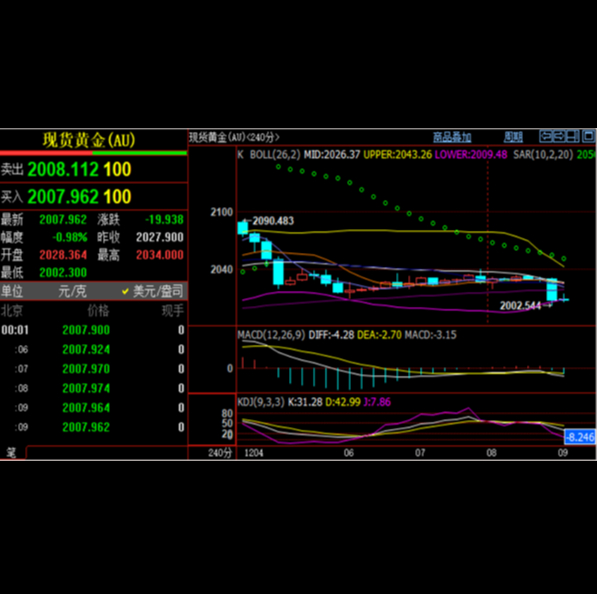Click the 08 date marker on time axis

click(x=491, y=453)
